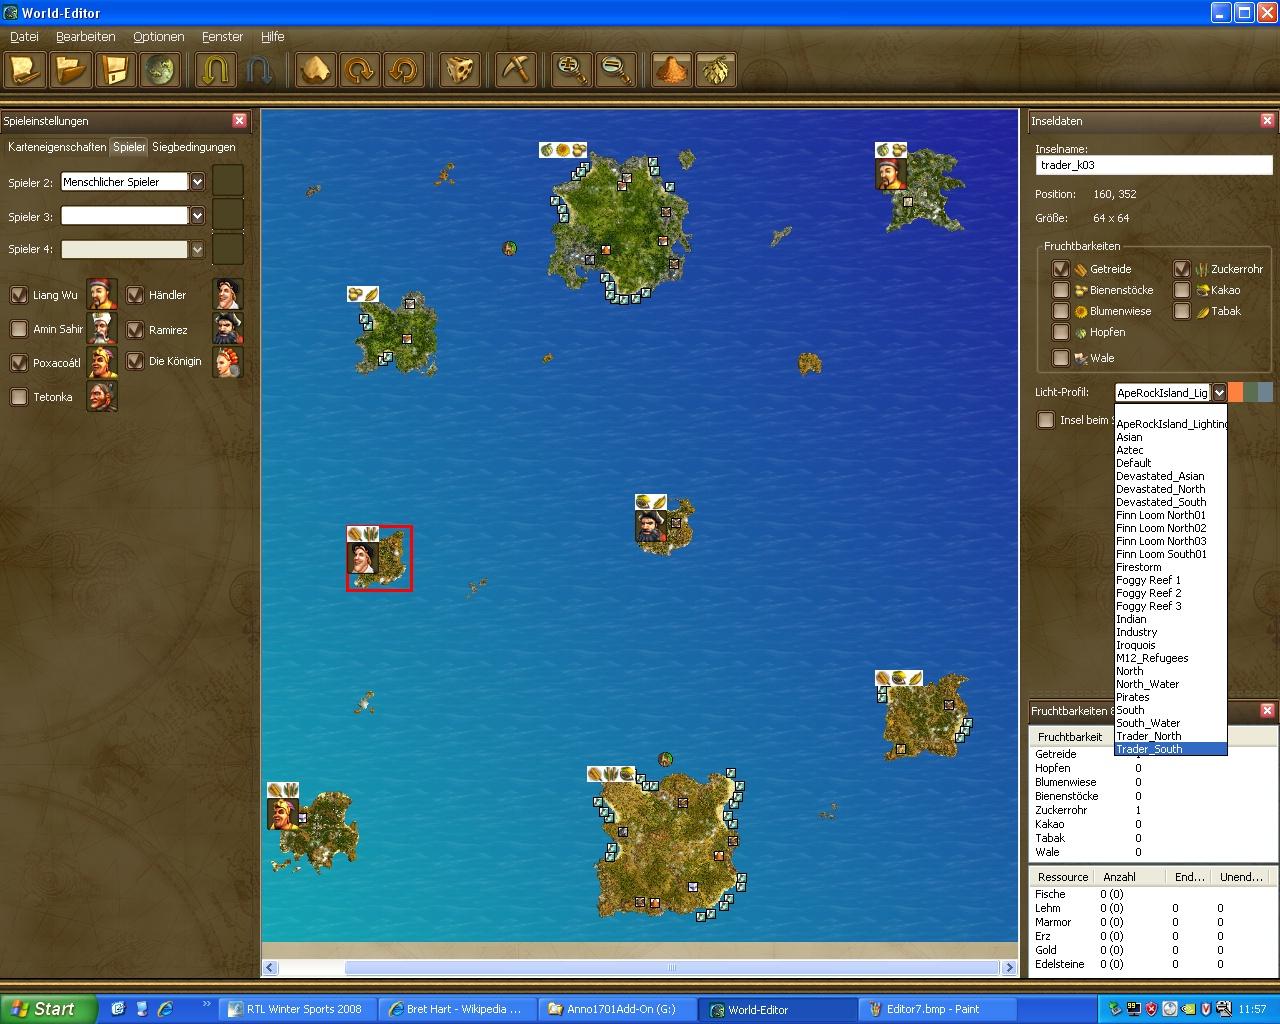The height and width of the screenshot is (1024, 1280).
Task: Open the Optionen menu
Action: [x=159, y=37]
